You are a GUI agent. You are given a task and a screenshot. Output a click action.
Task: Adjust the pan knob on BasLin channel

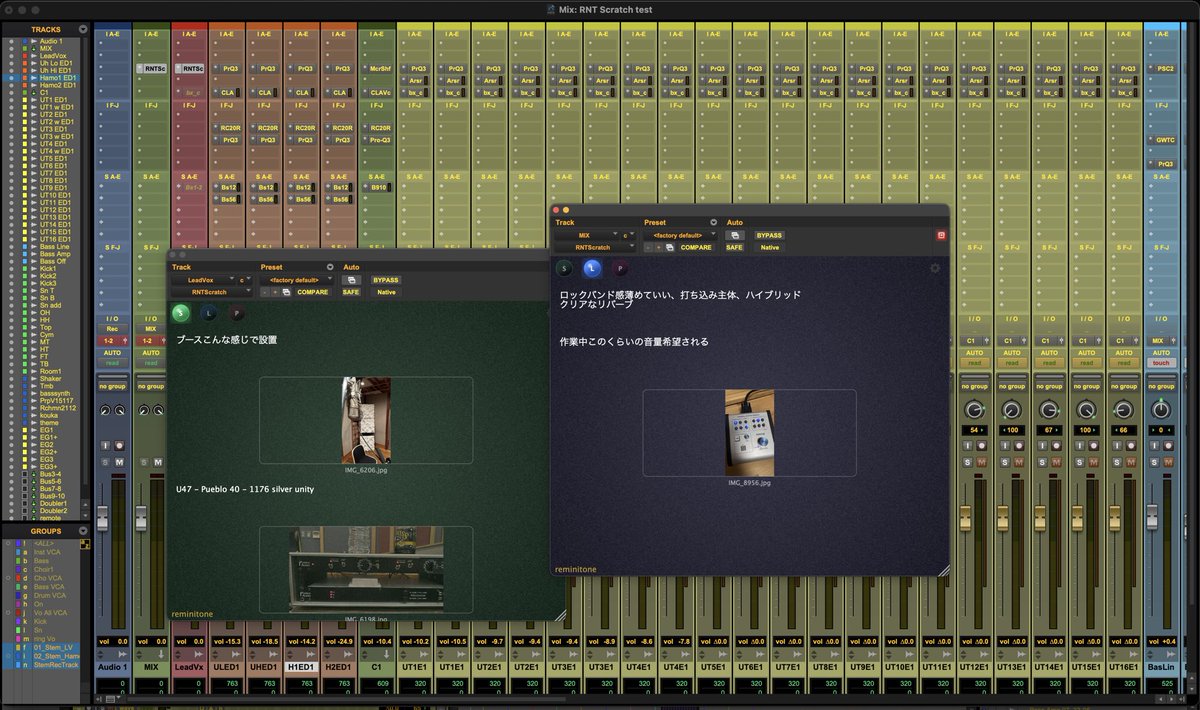1160,411
